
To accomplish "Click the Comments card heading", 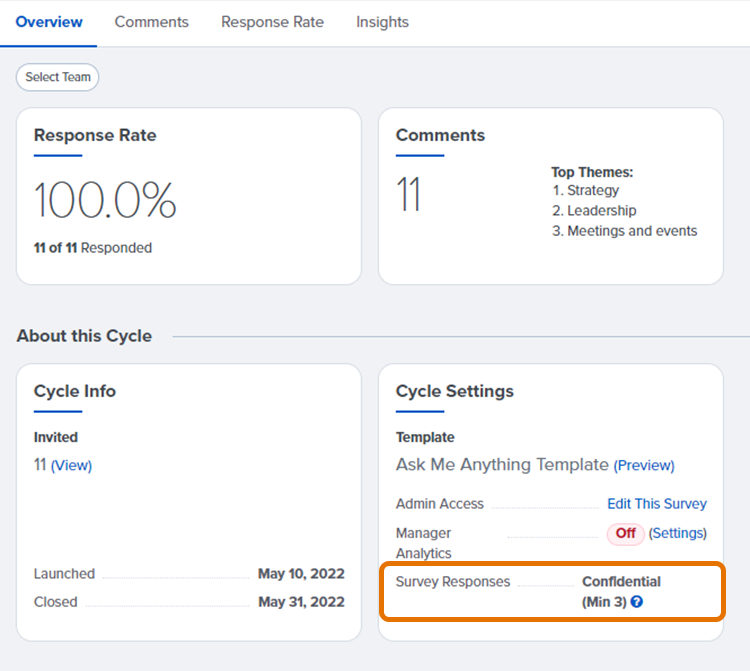I will pos(440,135).
